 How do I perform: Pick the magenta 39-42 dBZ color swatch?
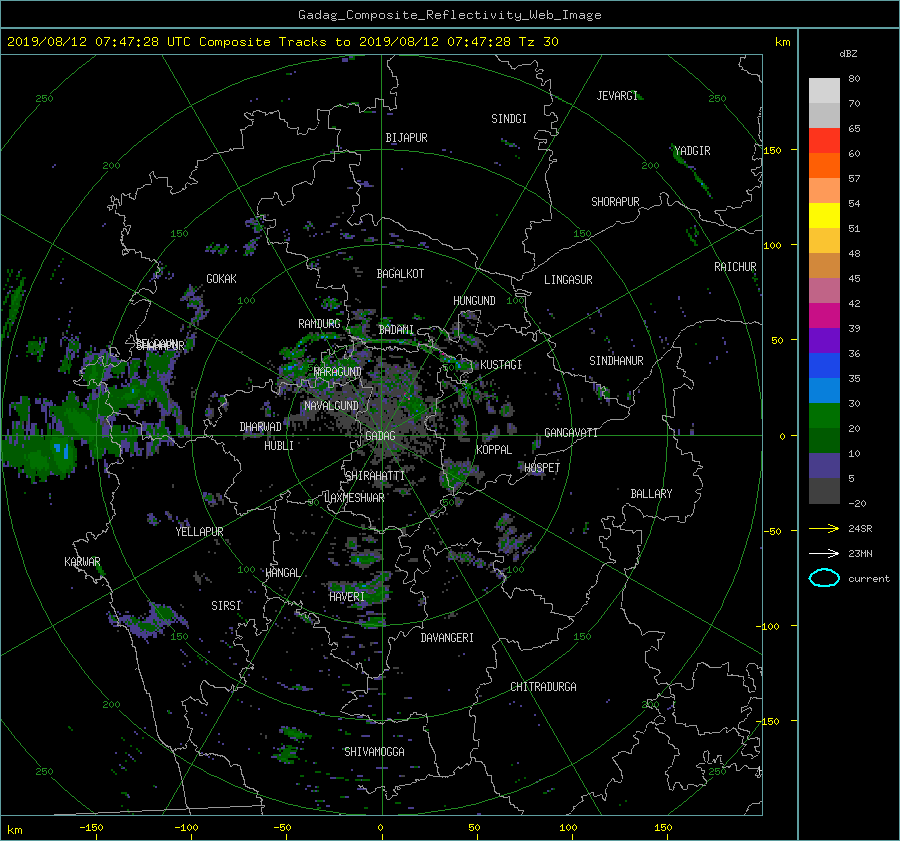[x=824, y=315]
